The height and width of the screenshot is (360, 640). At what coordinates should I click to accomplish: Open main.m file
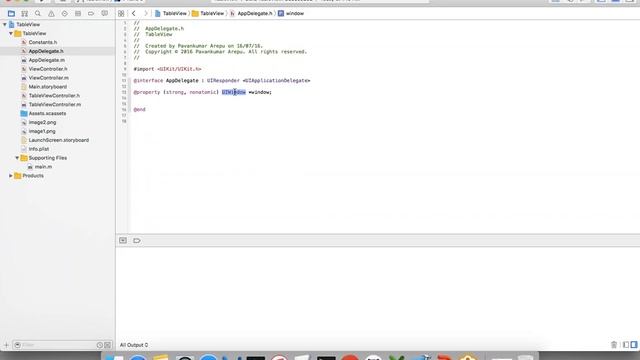tap(43, 167)
